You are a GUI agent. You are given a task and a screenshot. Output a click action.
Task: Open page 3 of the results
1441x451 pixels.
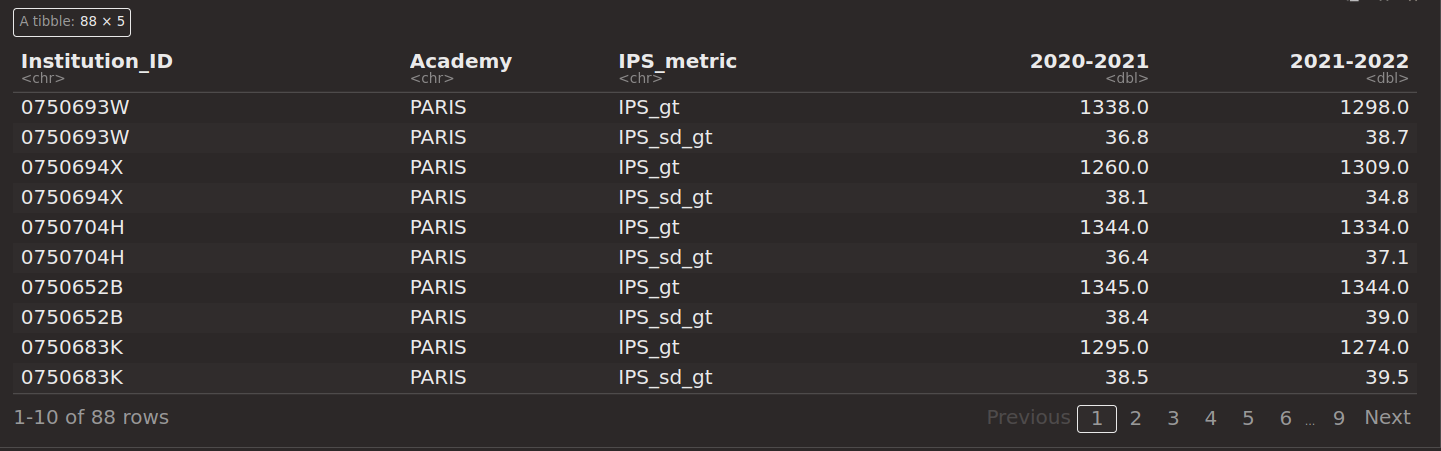click(x=1173, y=418)
